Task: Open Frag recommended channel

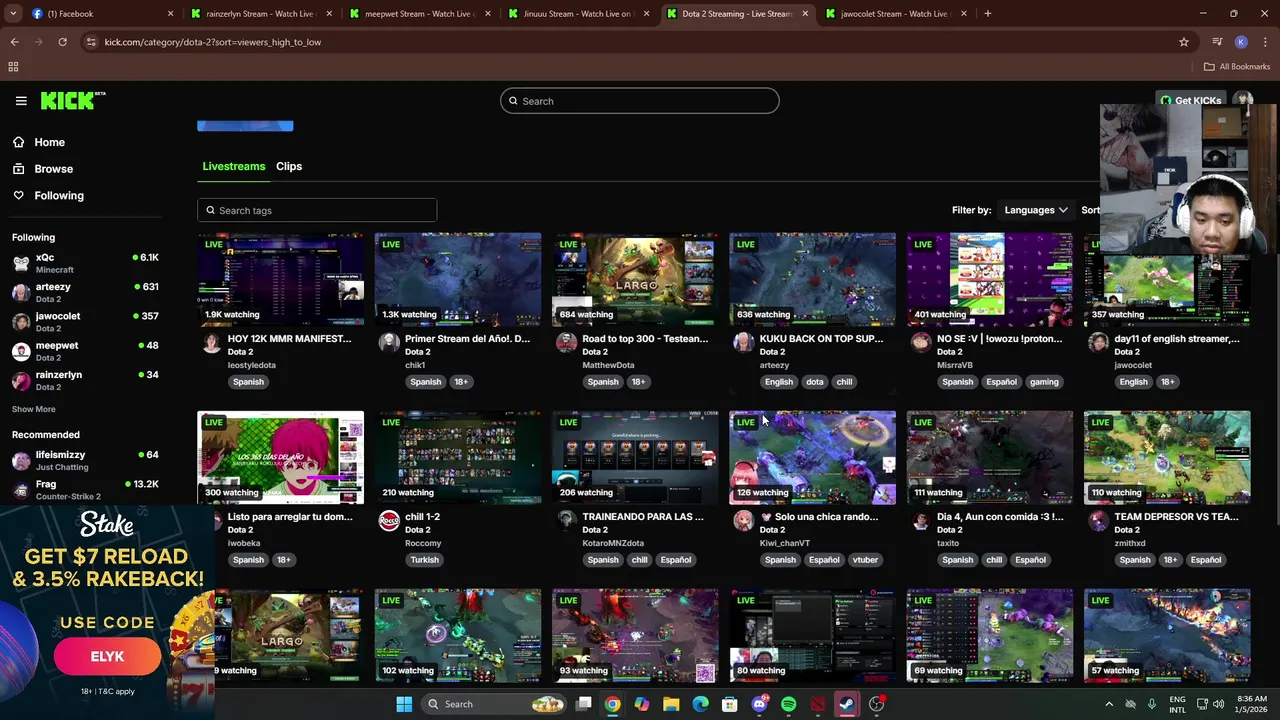Action: point(85,489)
